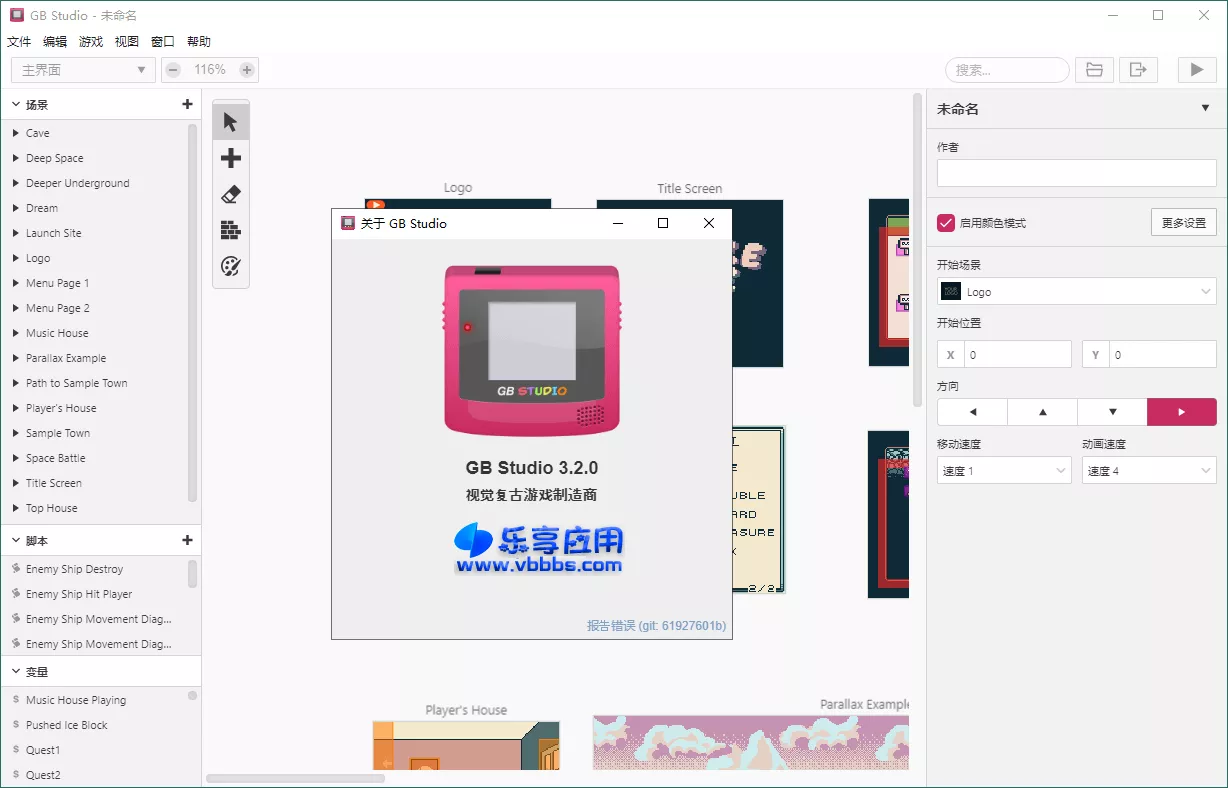
Task: Open the 移动速度 dropdown
Action: pyautogui.click(x=1004, y=470)
